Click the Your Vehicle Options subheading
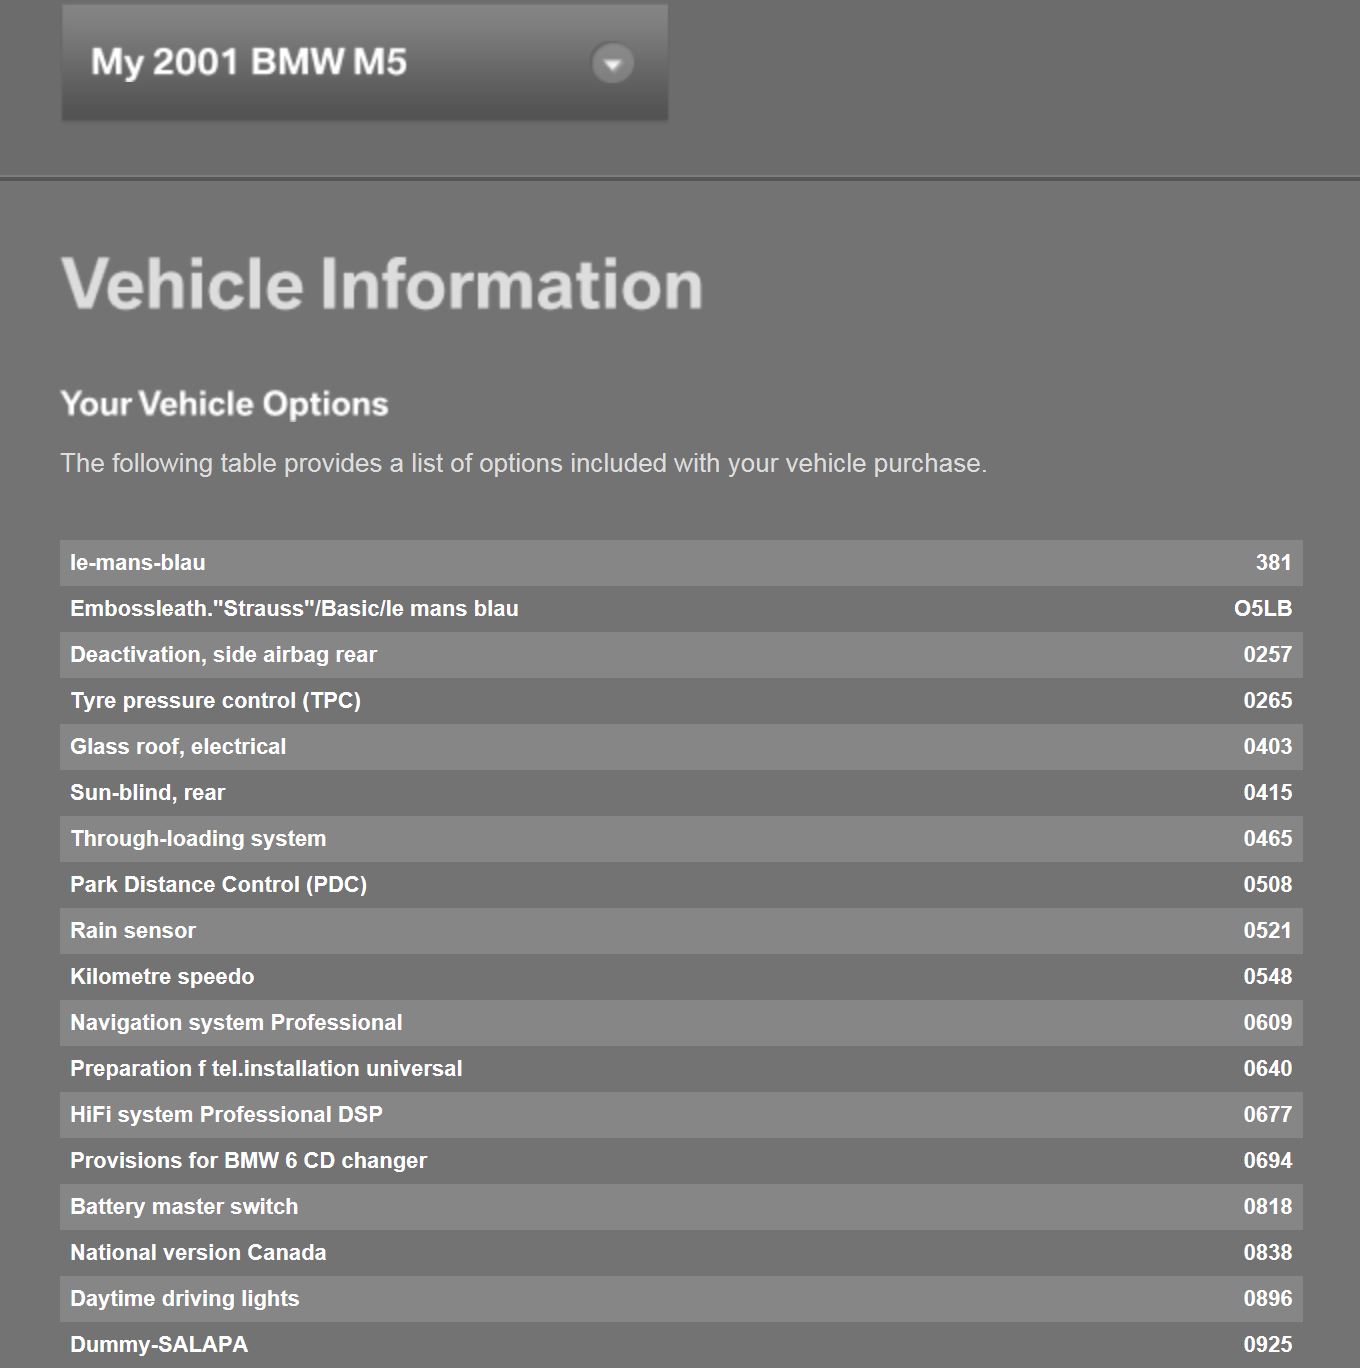Viewport: 1360px width, 1368px height. [224, 404]
